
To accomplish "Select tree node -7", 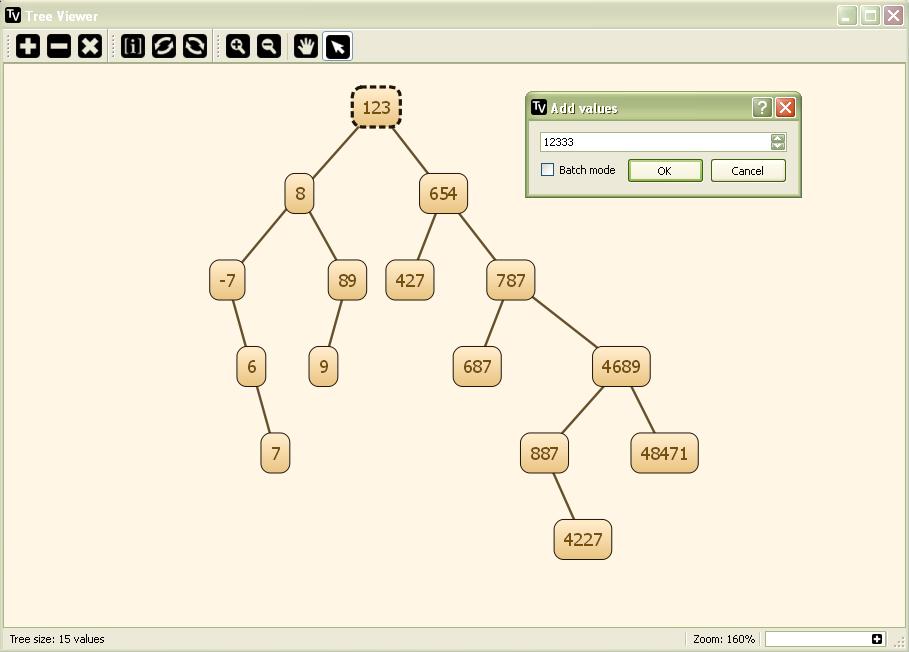I will (227, 281).
